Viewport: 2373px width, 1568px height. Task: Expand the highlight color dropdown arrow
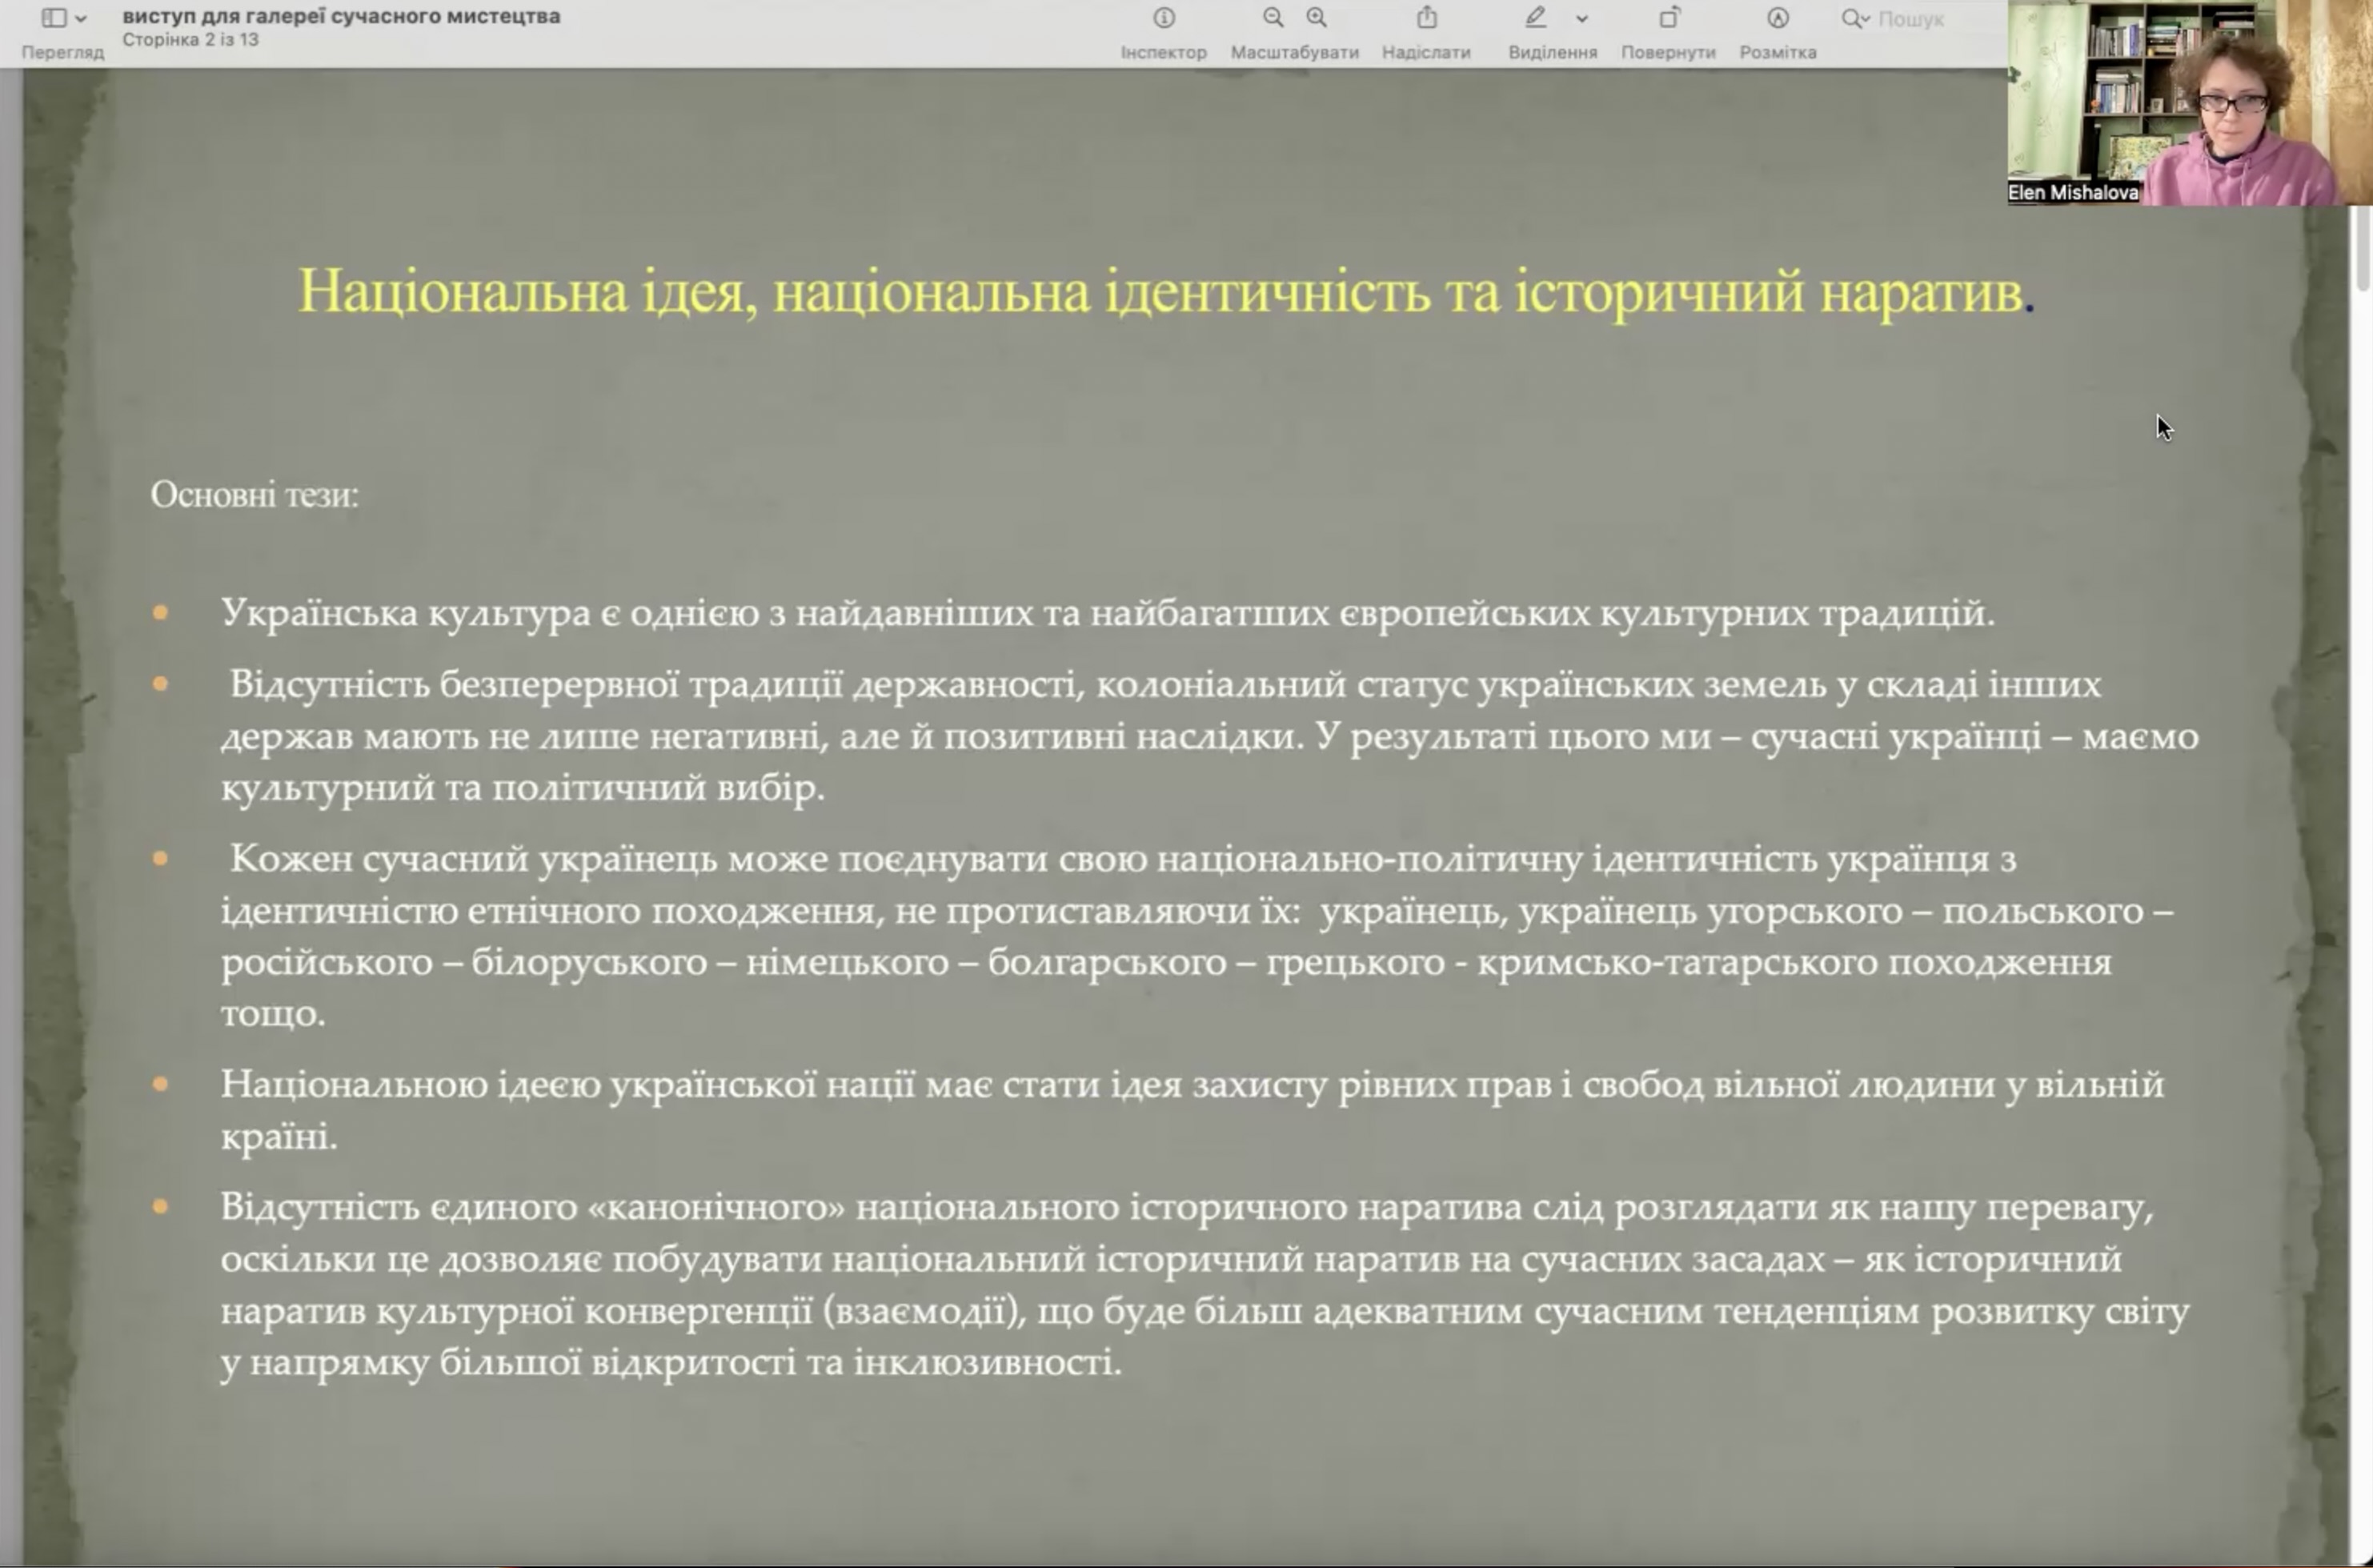pos(1582,19)
